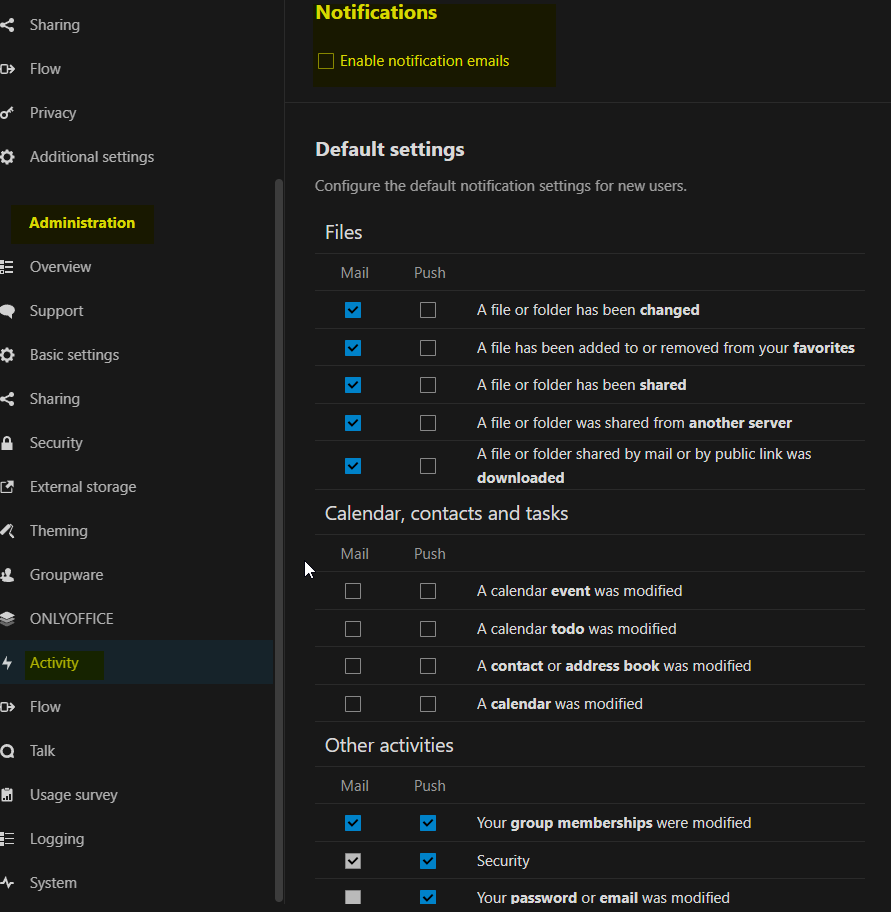Screen dimensions: 891x912
Task: Click the Usage survey icon
Action: (7, 795)
